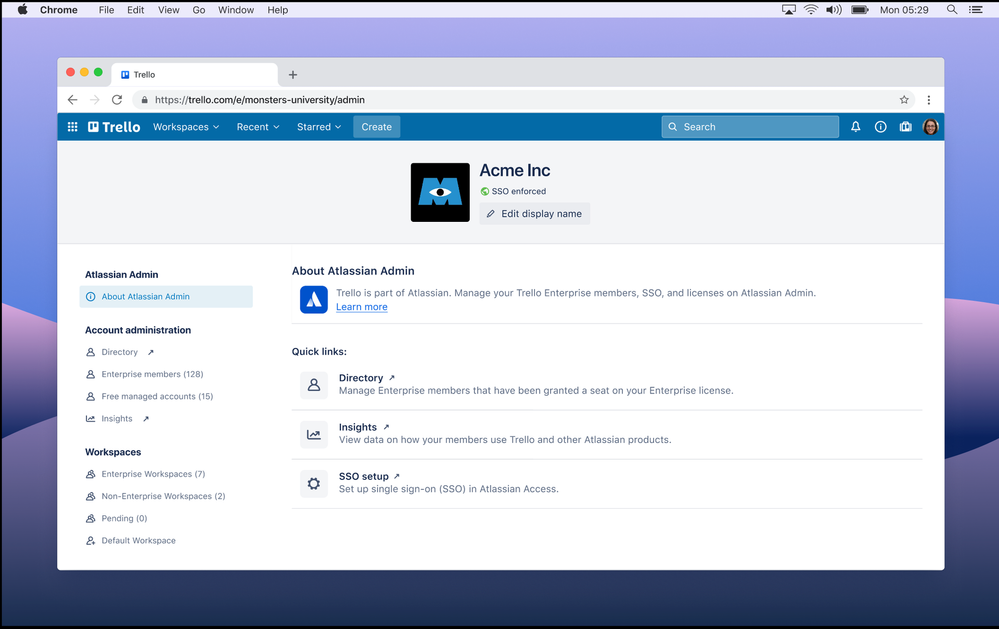This screenshot has width=999, height=629.
Task: Expand the Workspaces dropdown
Action: [186, 127]
